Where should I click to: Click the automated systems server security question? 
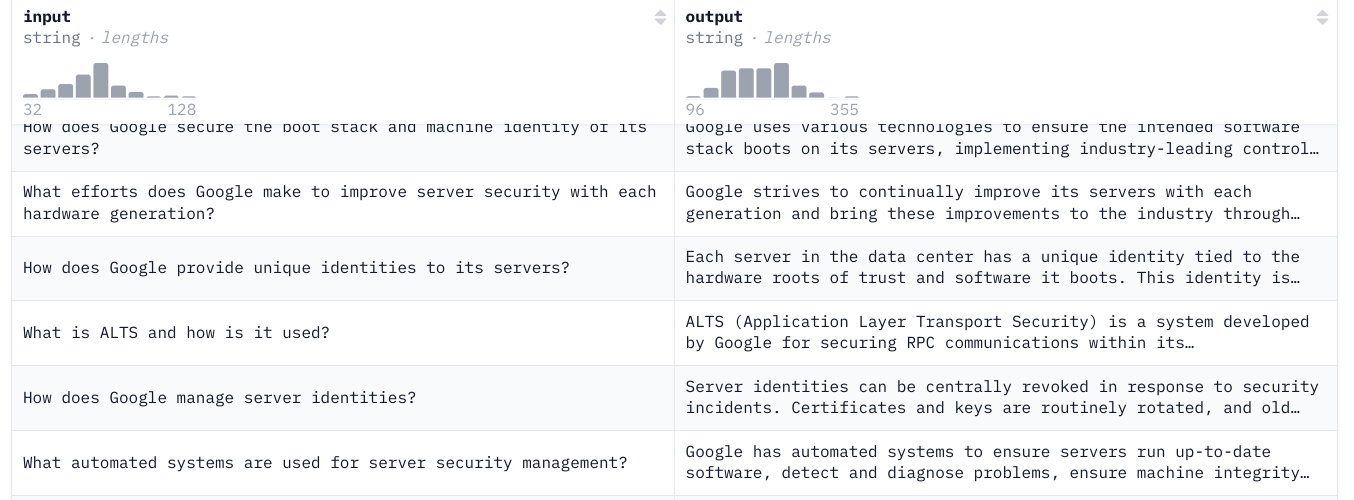point(325,463)
